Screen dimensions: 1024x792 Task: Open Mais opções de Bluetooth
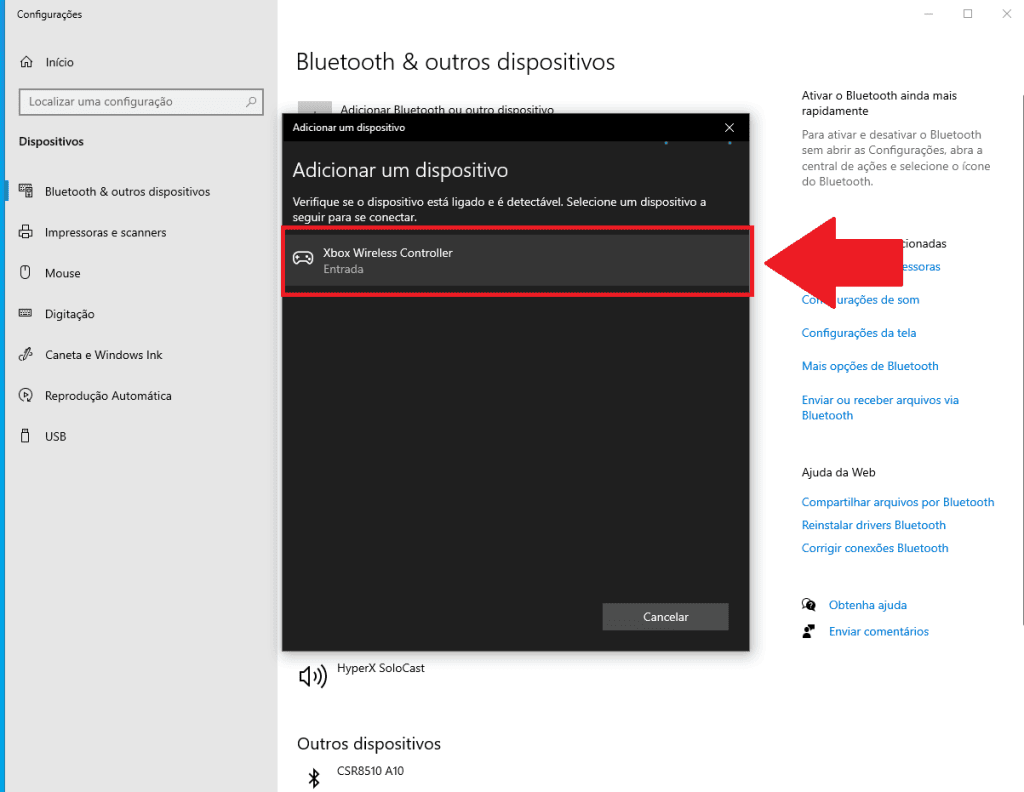point(869,366)
